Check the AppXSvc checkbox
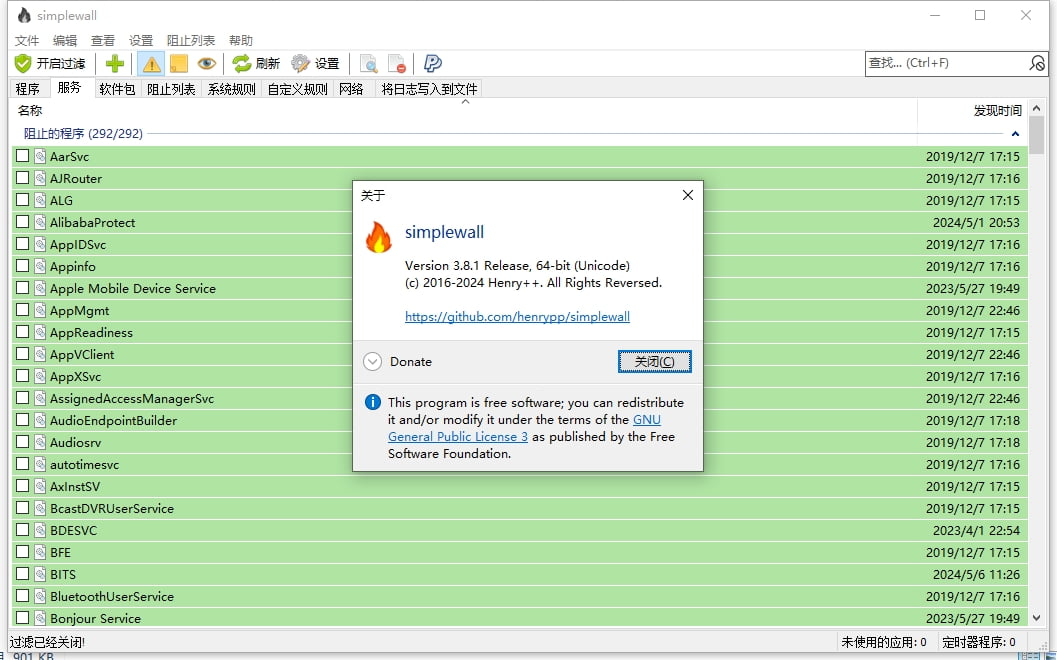The image size is (1057, 660). pyautogui.click(x=22, y=376)
